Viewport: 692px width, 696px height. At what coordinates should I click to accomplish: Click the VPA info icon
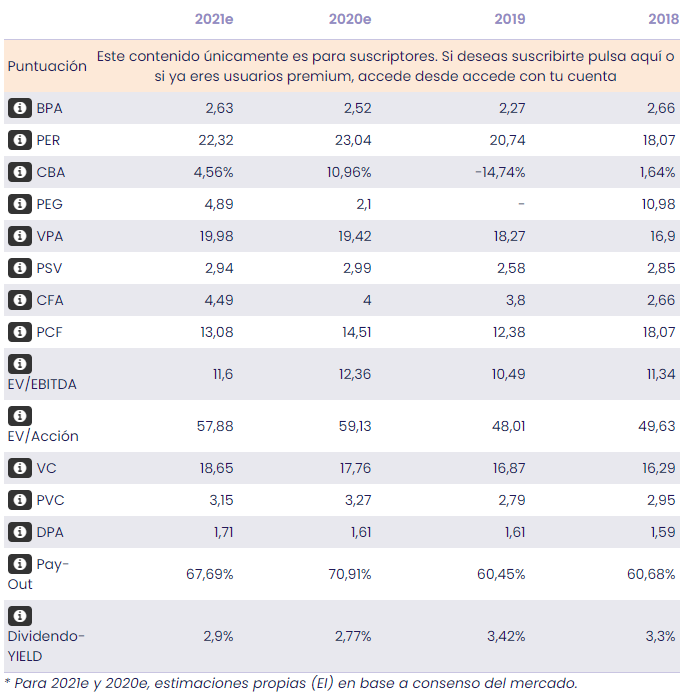[x=19, y=237]
